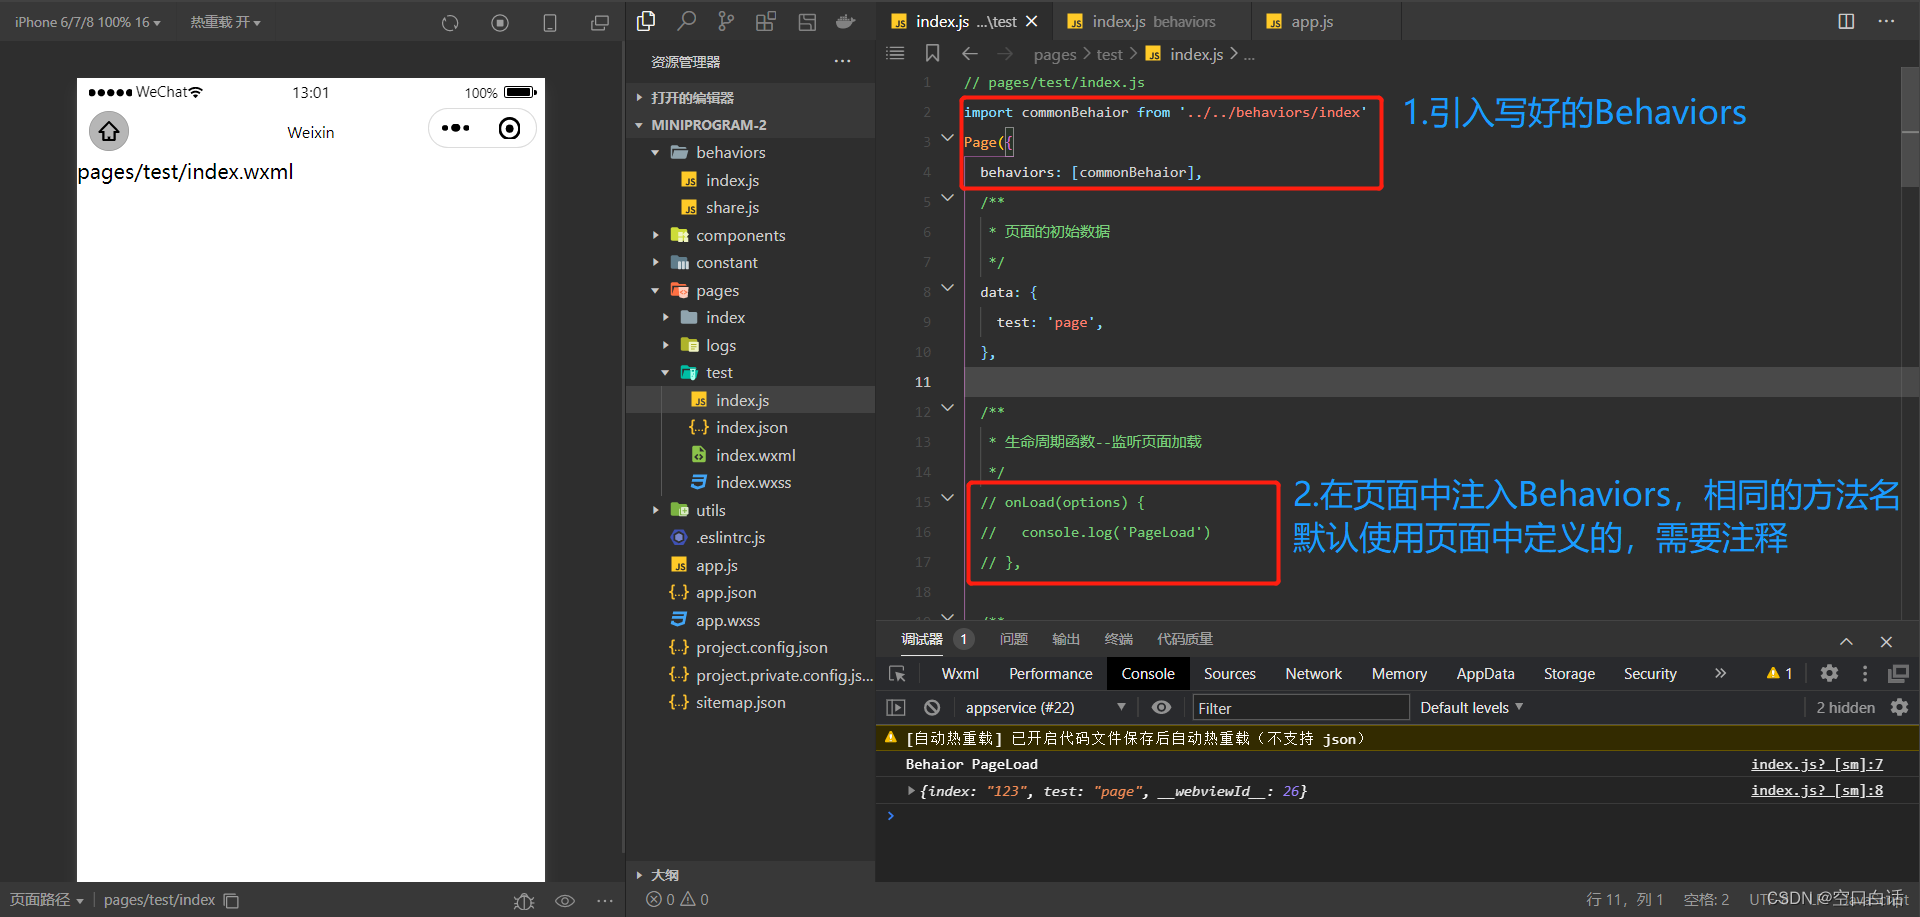The width and height of the screenshot is (1920, 917).
Task: Collapse the debugger panel upward arrow
Action: [1846, 641]
